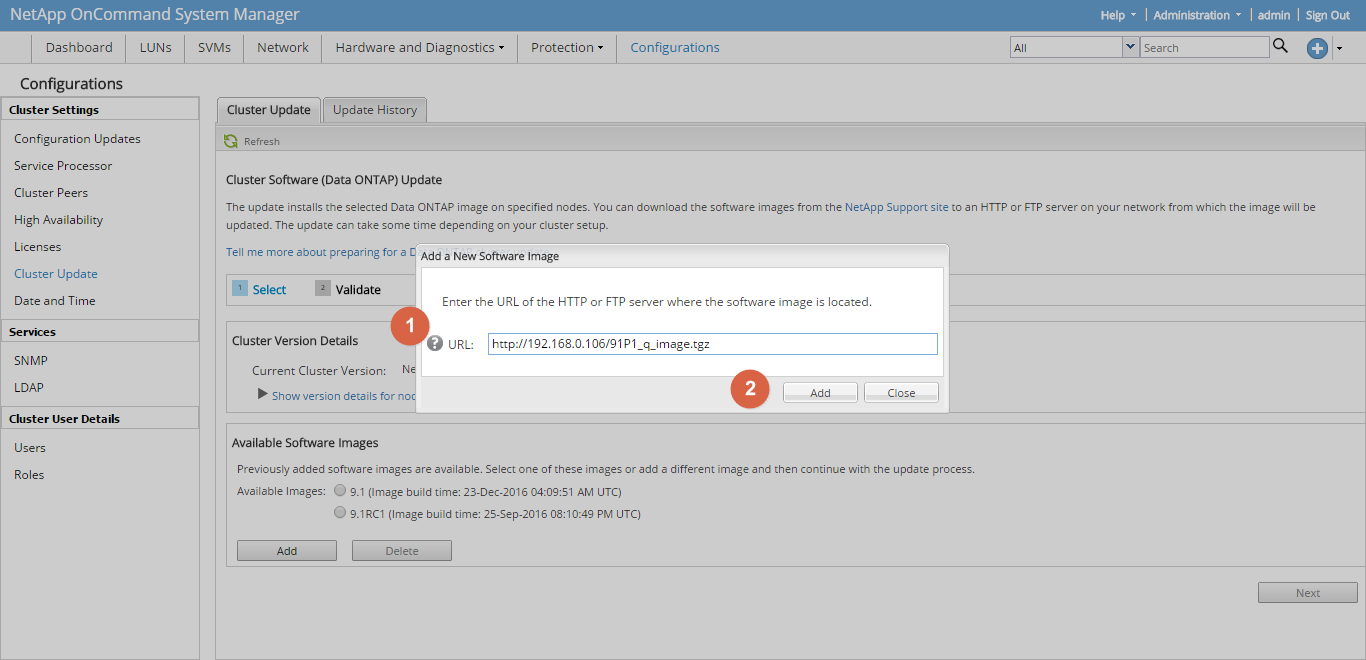
Task: Select Cluster Update in sidebar
Action: point(56,274)
